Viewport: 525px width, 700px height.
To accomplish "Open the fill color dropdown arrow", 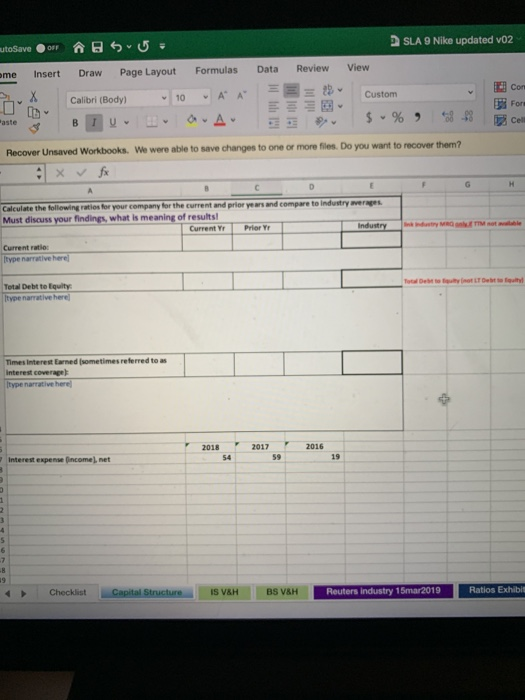I will point(205,120).
